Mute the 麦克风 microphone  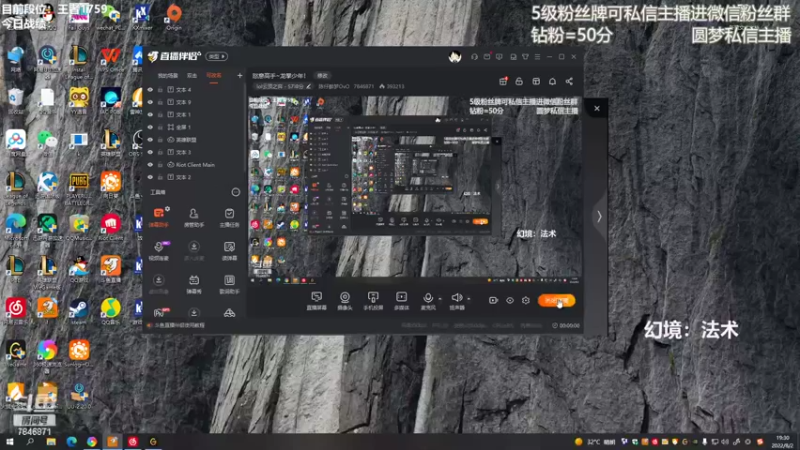tap(428, 301)
